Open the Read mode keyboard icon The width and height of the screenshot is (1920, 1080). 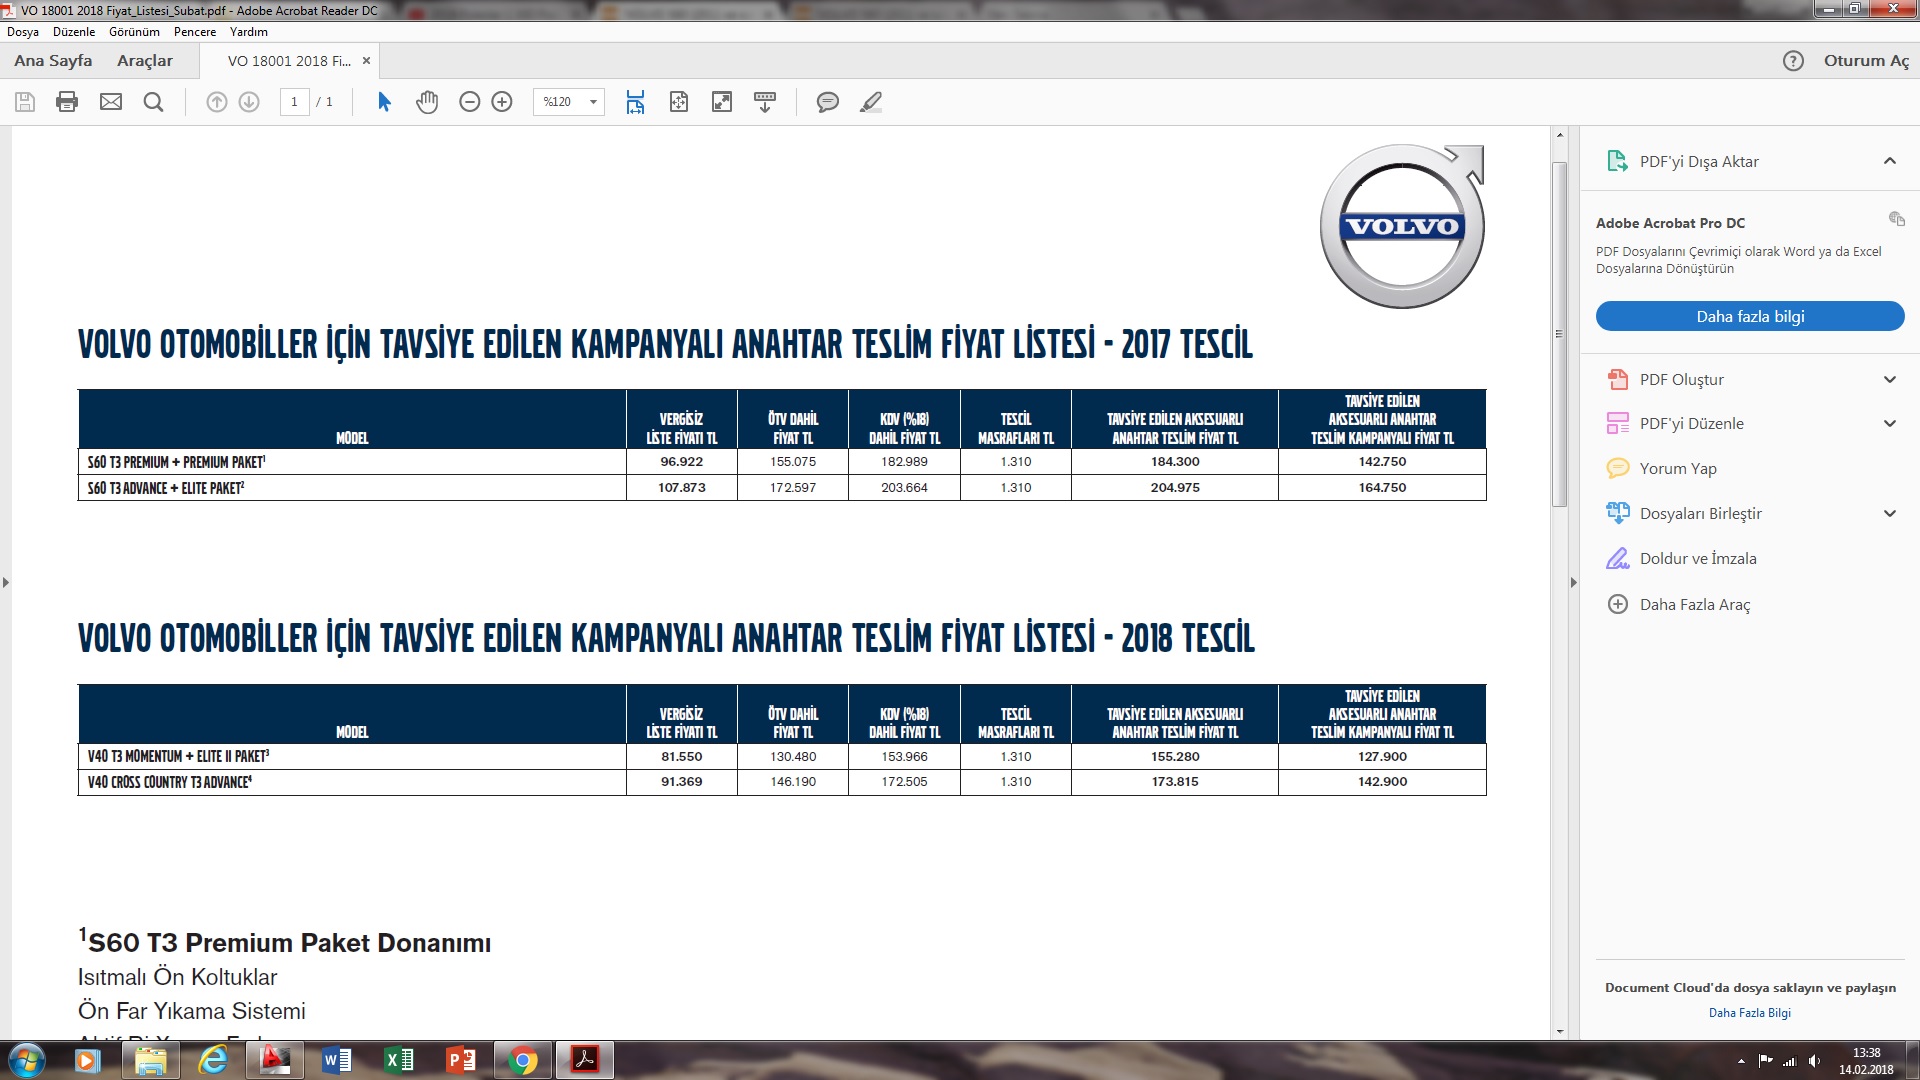click(x=765, y=102)
